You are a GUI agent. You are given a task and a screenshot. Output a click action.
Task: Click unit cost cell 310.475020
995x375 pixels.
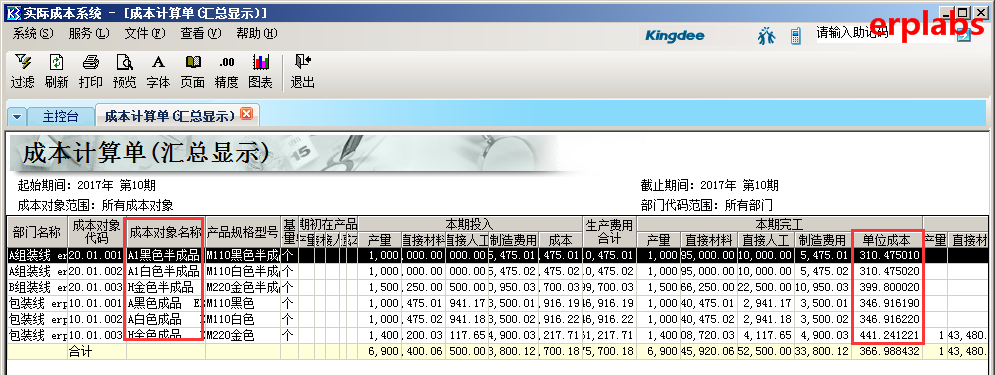[x=886, y=271]
